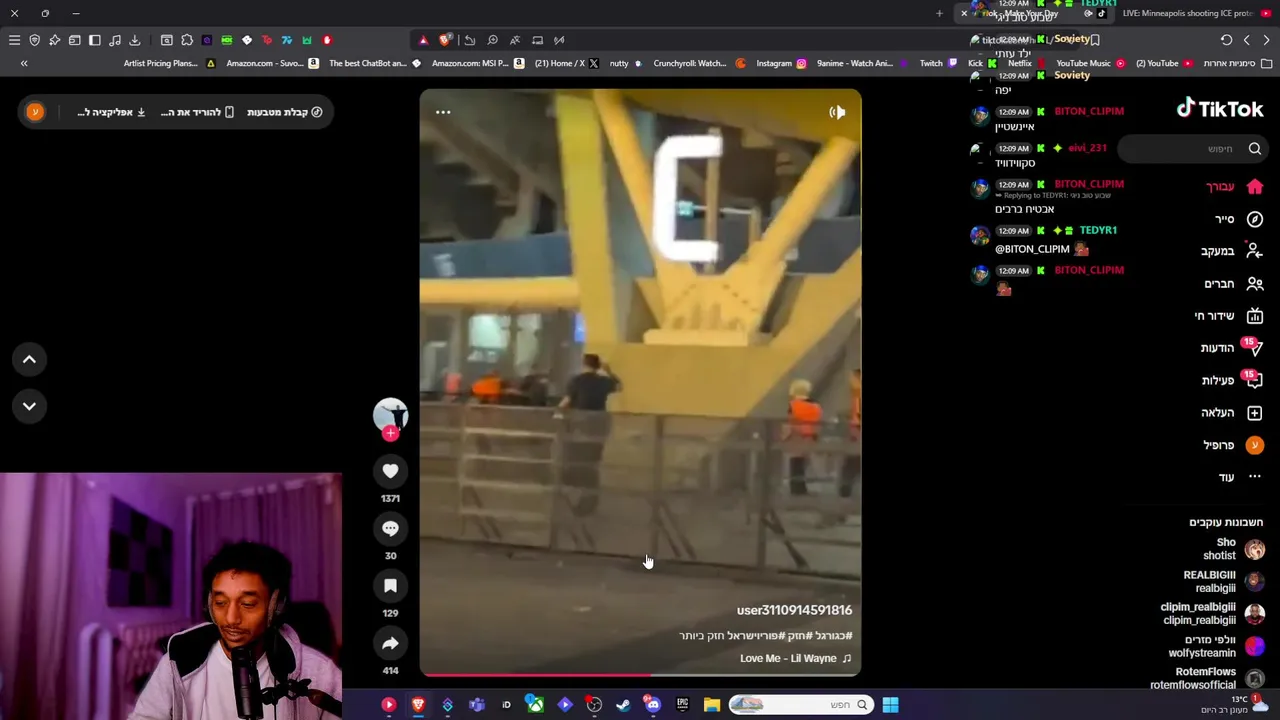Bookmark this page in address bar

click(x=1095, y=40)
